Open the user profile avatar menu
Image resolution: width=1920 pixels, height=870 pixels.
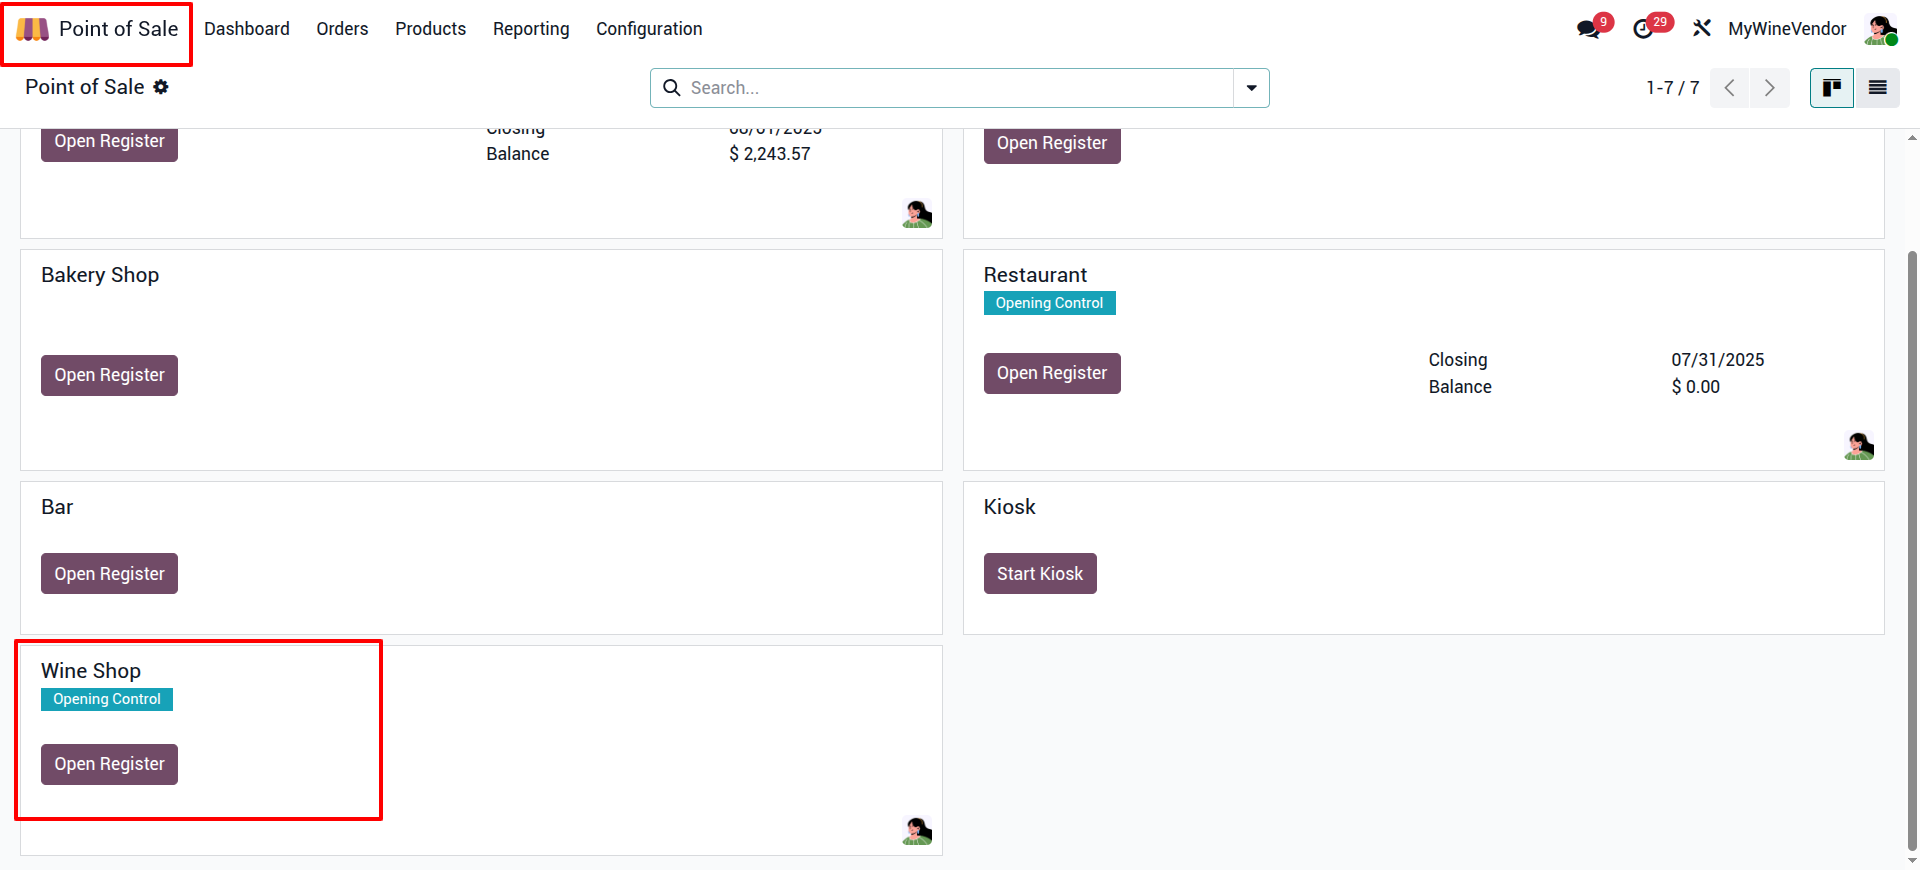coord(1880,29)
